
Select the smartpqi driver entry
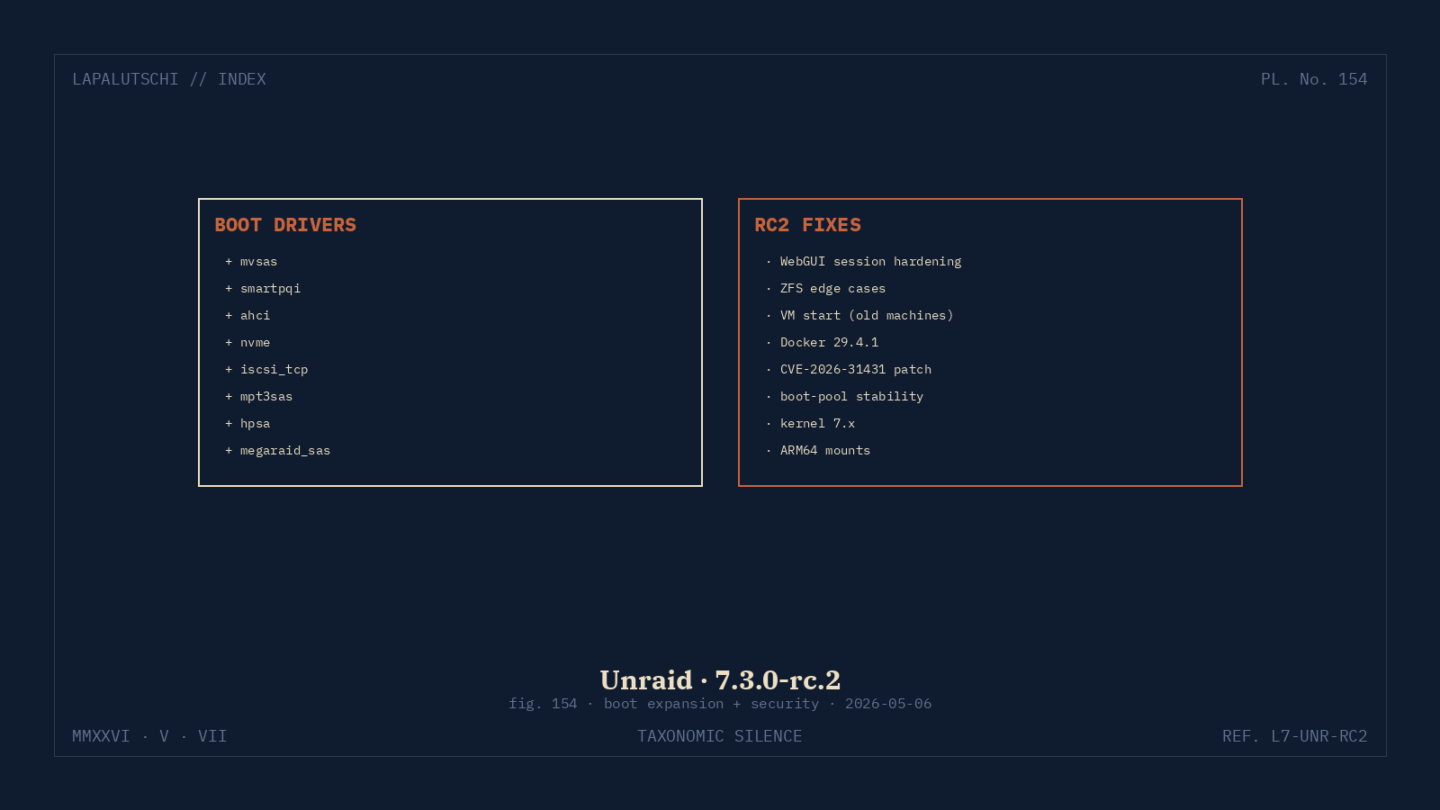click(x=262, y=288)
